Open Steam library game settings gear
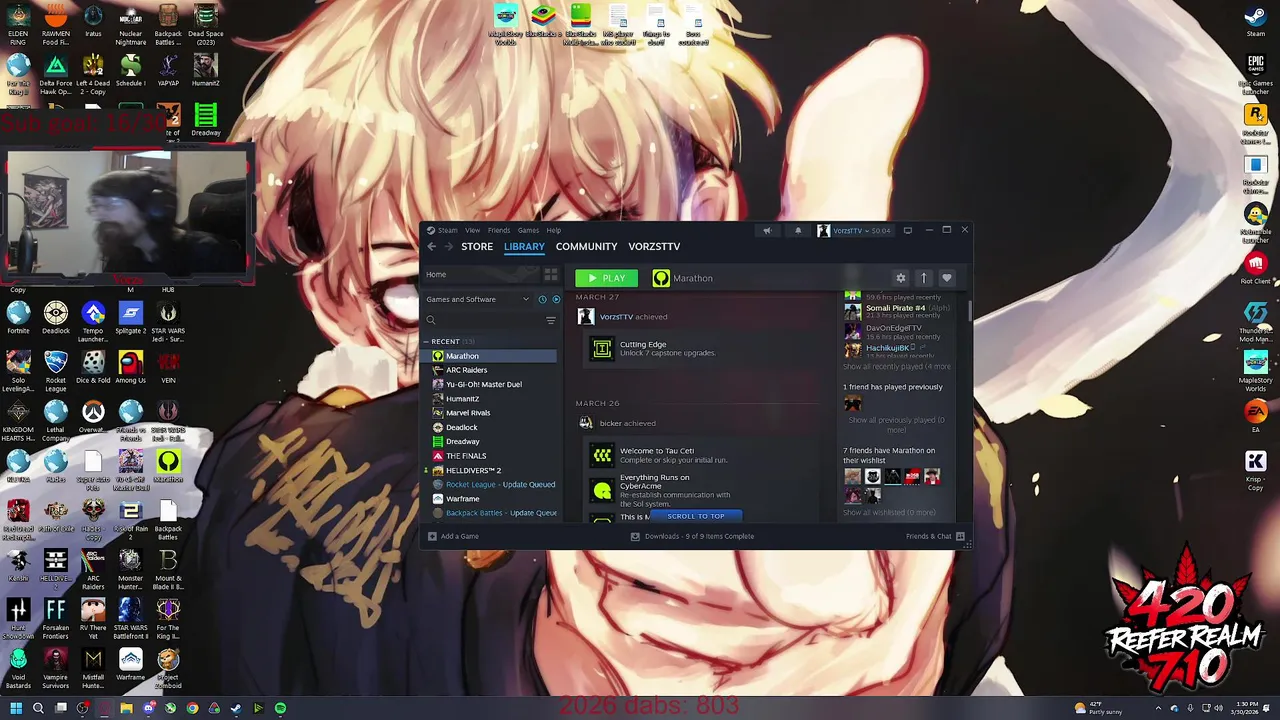 900,278
